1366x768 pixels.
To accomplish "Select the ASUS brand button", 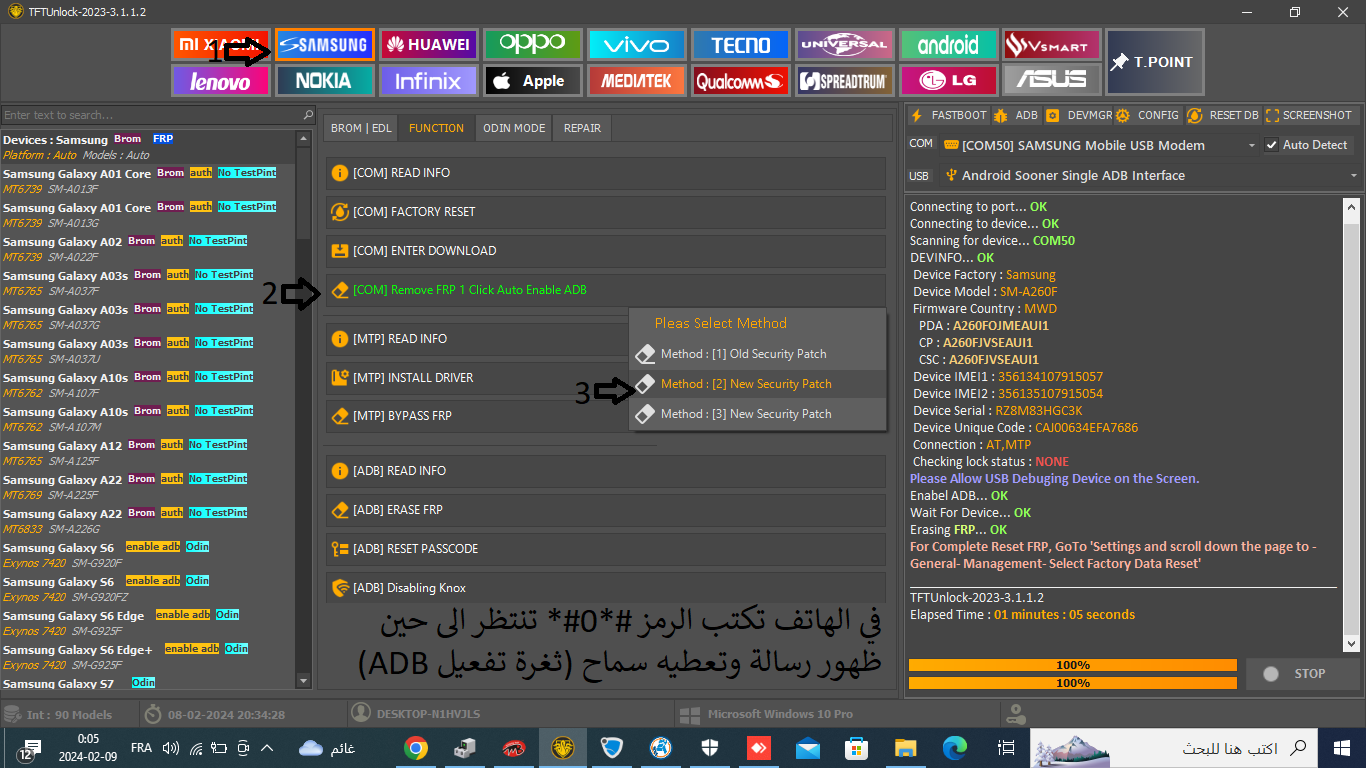I will pos(1052,81).
